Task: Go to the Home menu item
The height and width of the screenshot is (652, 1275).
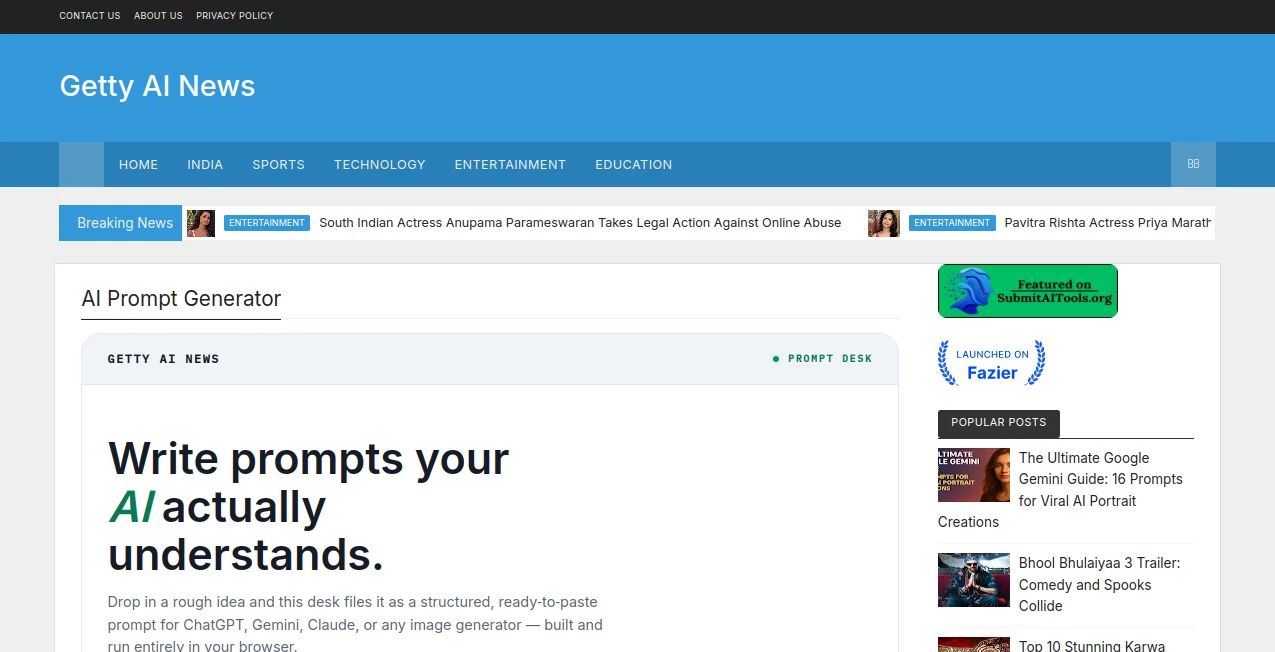Action: click(138, 164)
